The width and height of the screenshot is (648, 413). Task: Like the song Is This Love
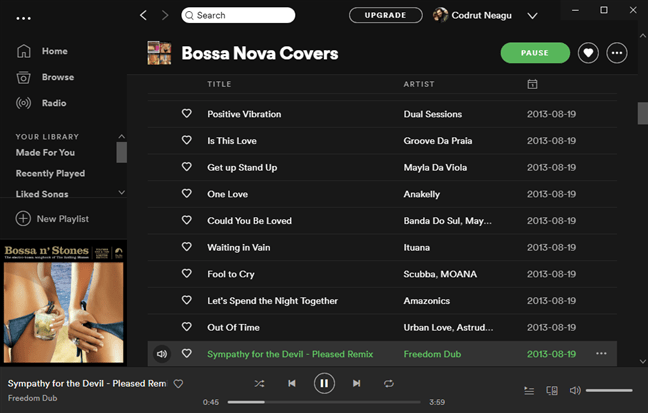coord(187,140)
